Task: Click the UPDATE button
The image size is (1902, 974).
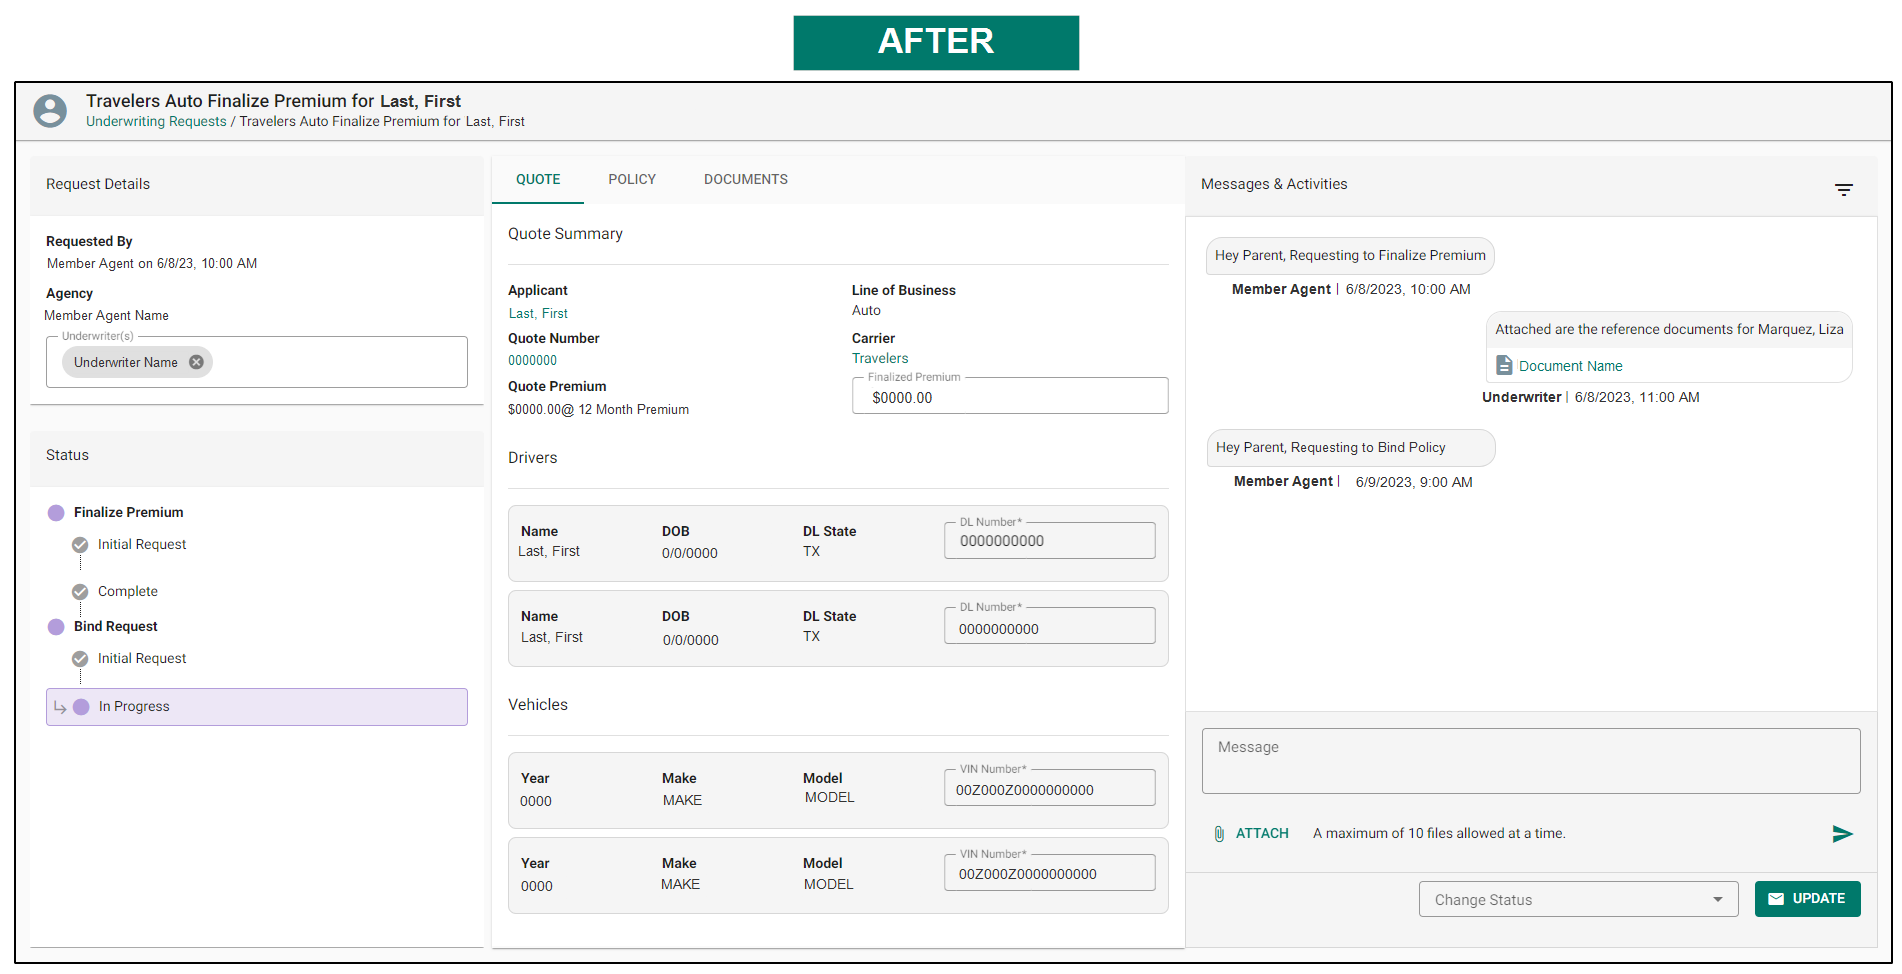Action: coord(1807,899)
